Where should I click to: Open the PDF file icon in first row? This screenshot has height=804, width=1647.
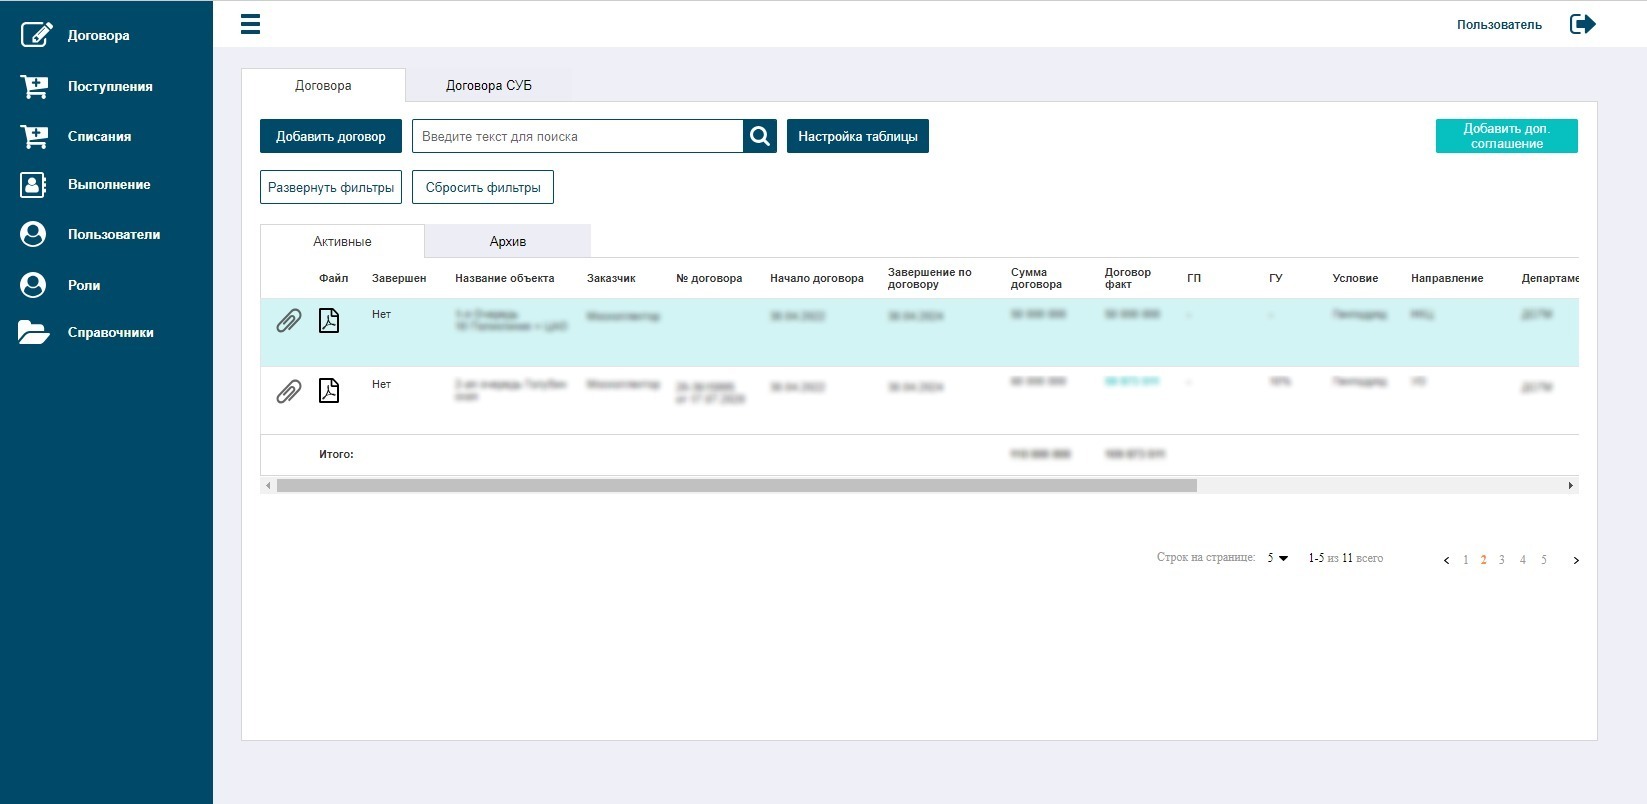329,320
